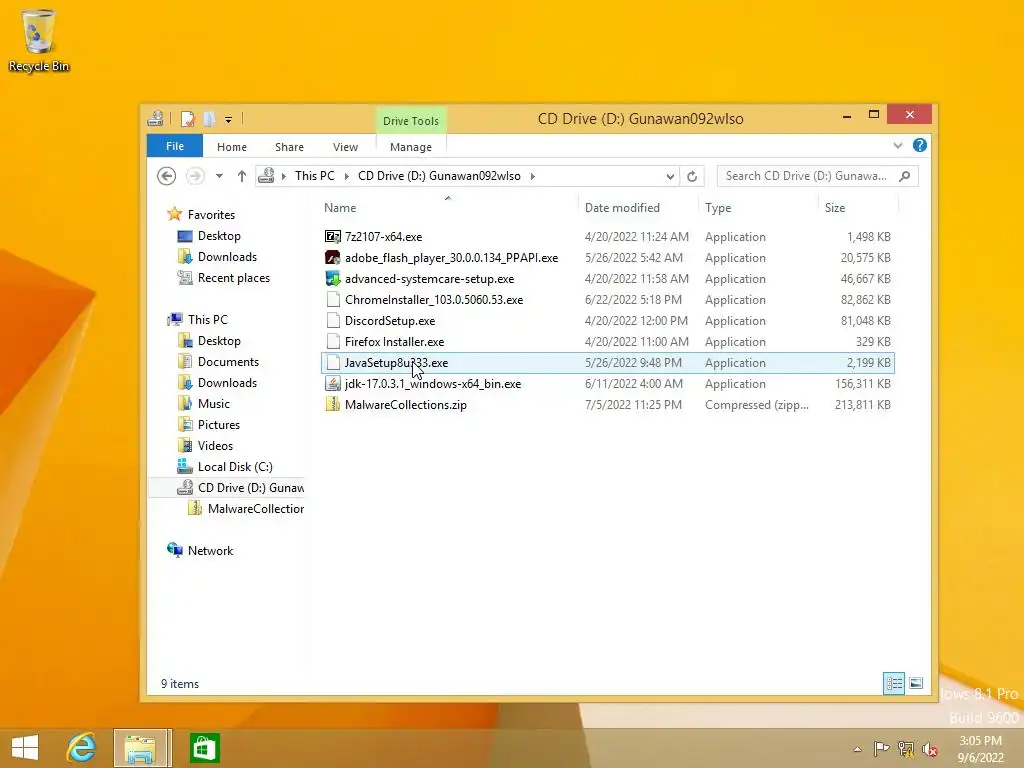Open MalwareCollections in navigation tree
The height and width of the screenshot is (768, 1024).
[246, 509]
